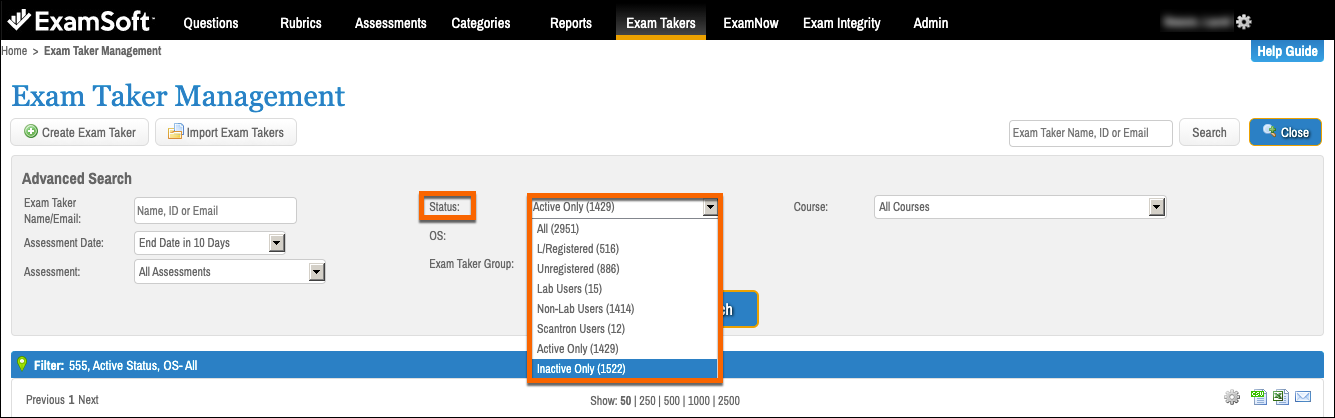Go to Previous results page
The image size is (1335, 418).
click(45, 400)
